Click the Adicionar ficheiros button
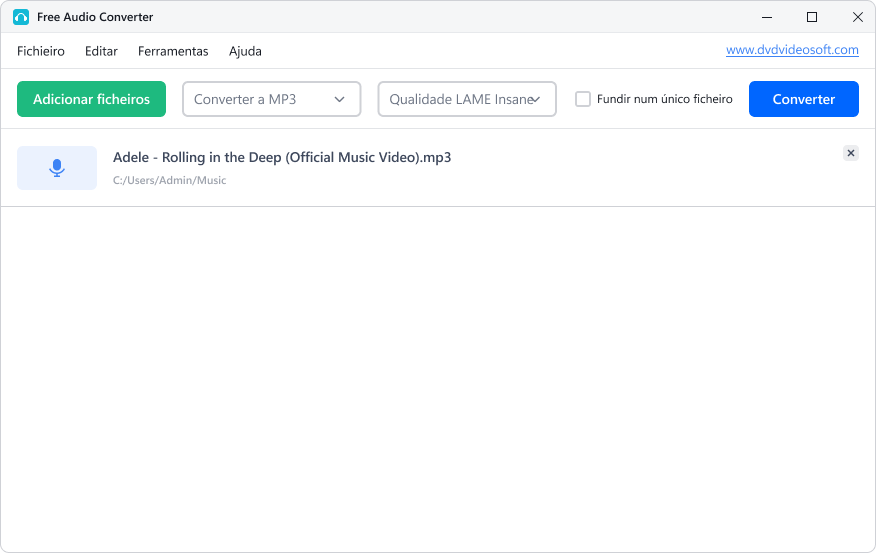Viewport: 876px width, 553px height. click(x=92, y=99)
